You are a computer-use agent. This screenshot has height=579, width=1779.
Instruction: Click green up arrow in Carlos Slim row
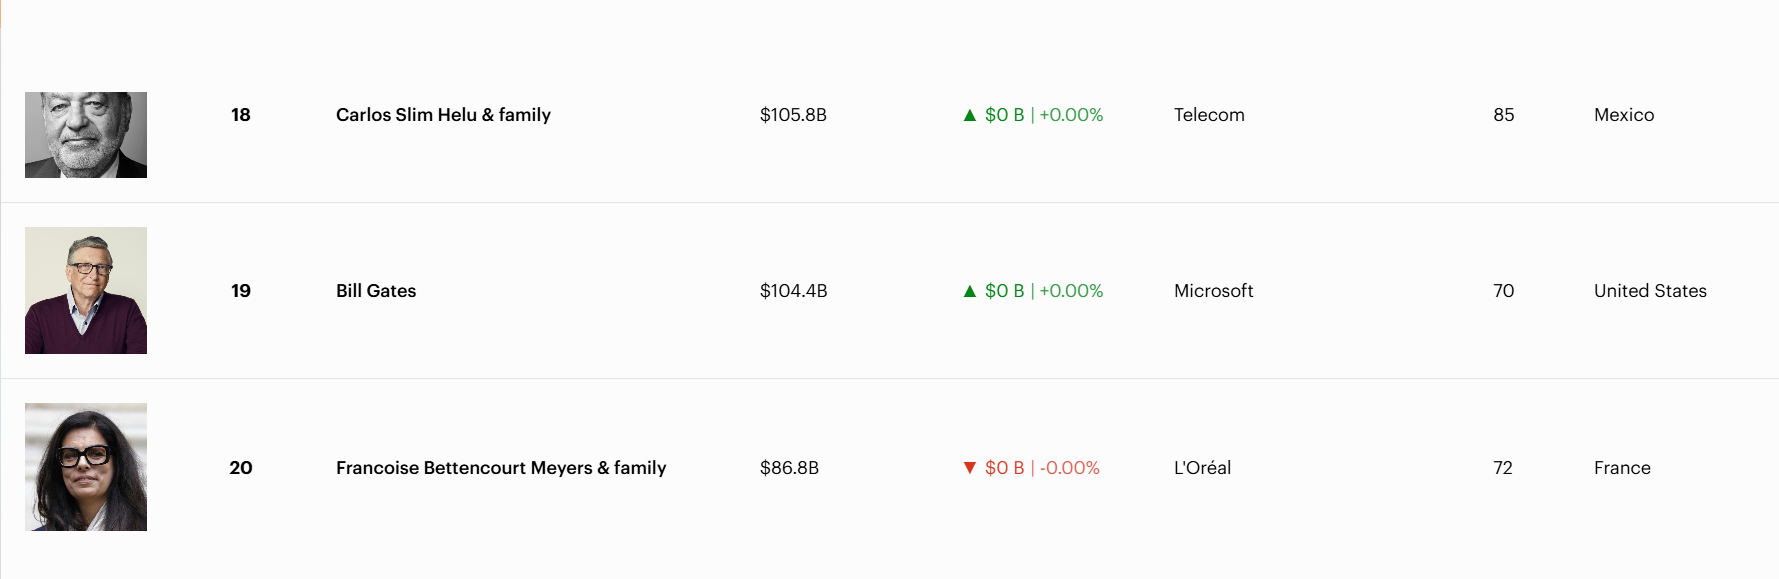969,115
